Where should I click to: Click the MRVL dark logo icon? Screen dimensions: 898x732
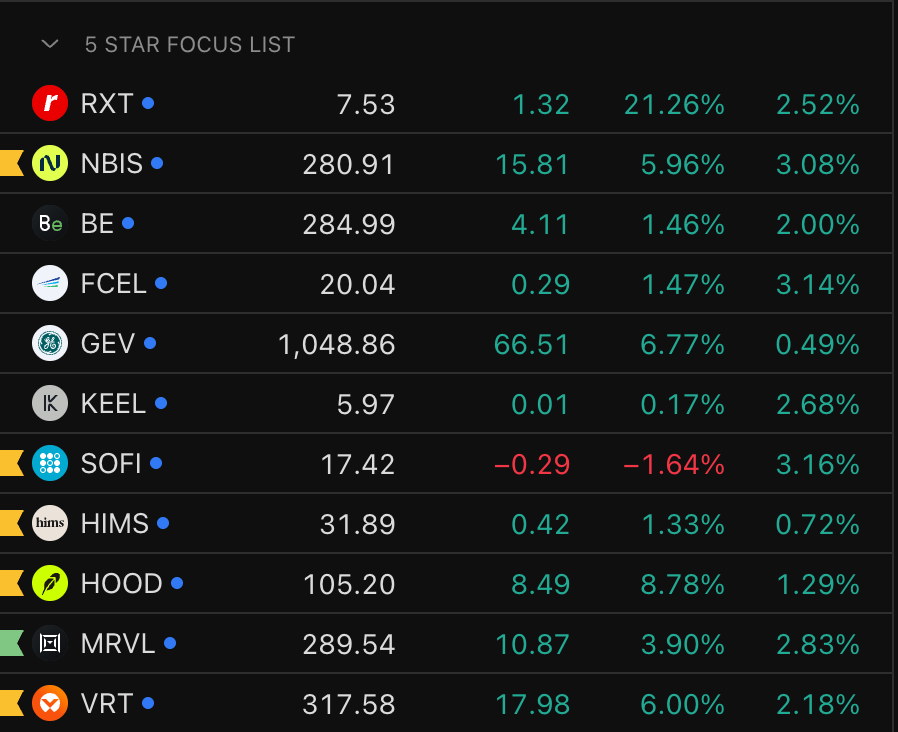tap(50, 643)
